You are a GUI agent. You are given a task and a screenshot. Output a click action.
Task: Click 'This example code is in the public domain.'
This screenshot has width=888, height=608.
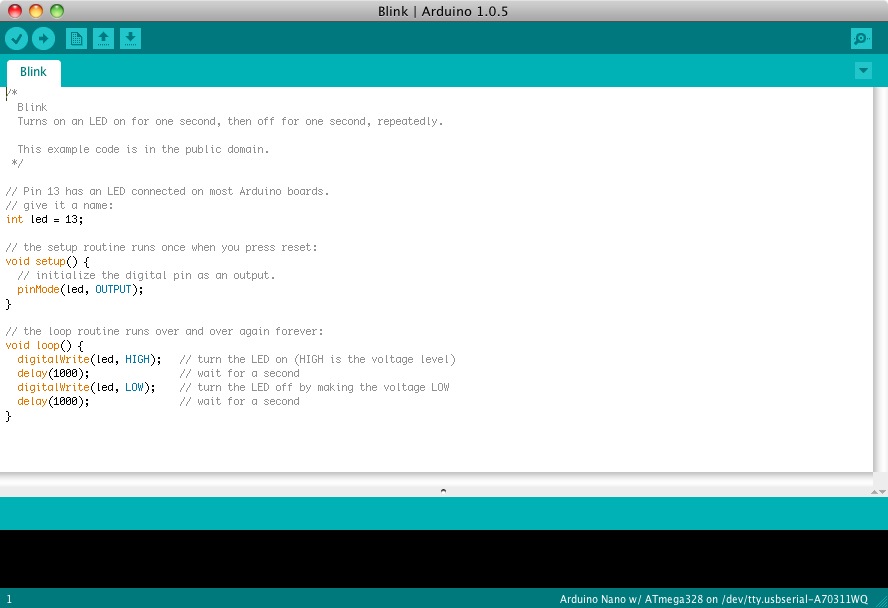[x=143, y=149]
